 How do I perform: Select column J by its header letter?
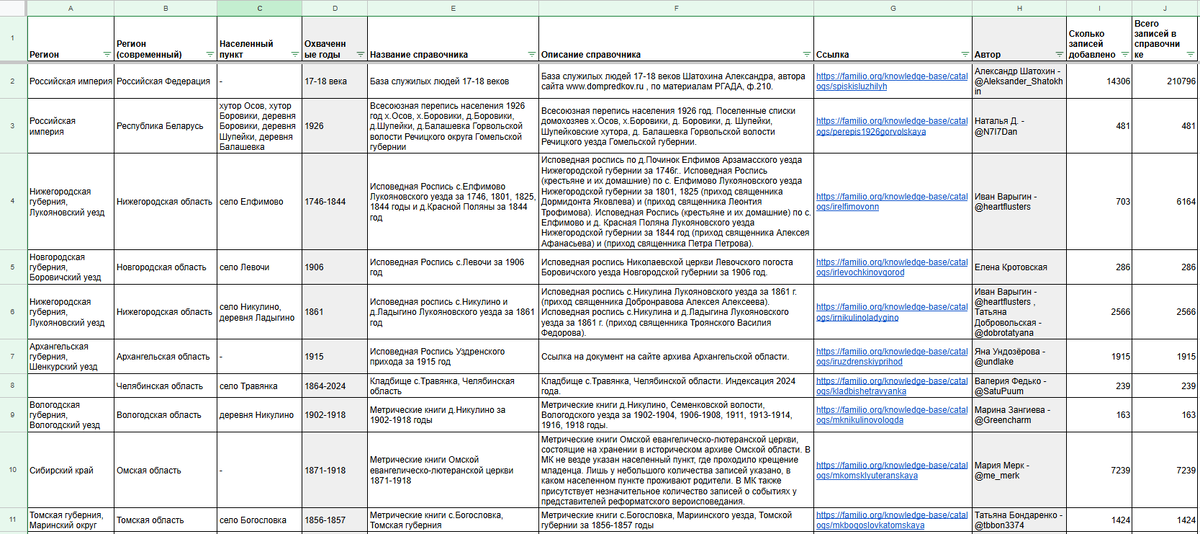point(1165,7)
